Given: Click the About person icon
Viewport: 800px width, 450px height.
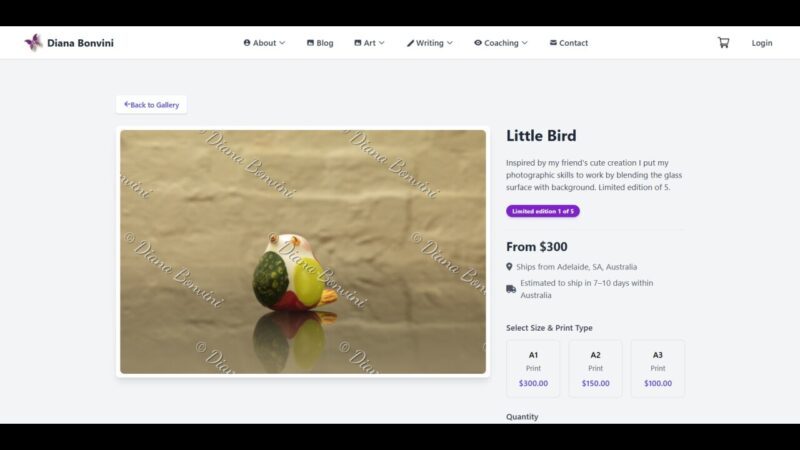Looking at the screenshot, I should point(247,43).
